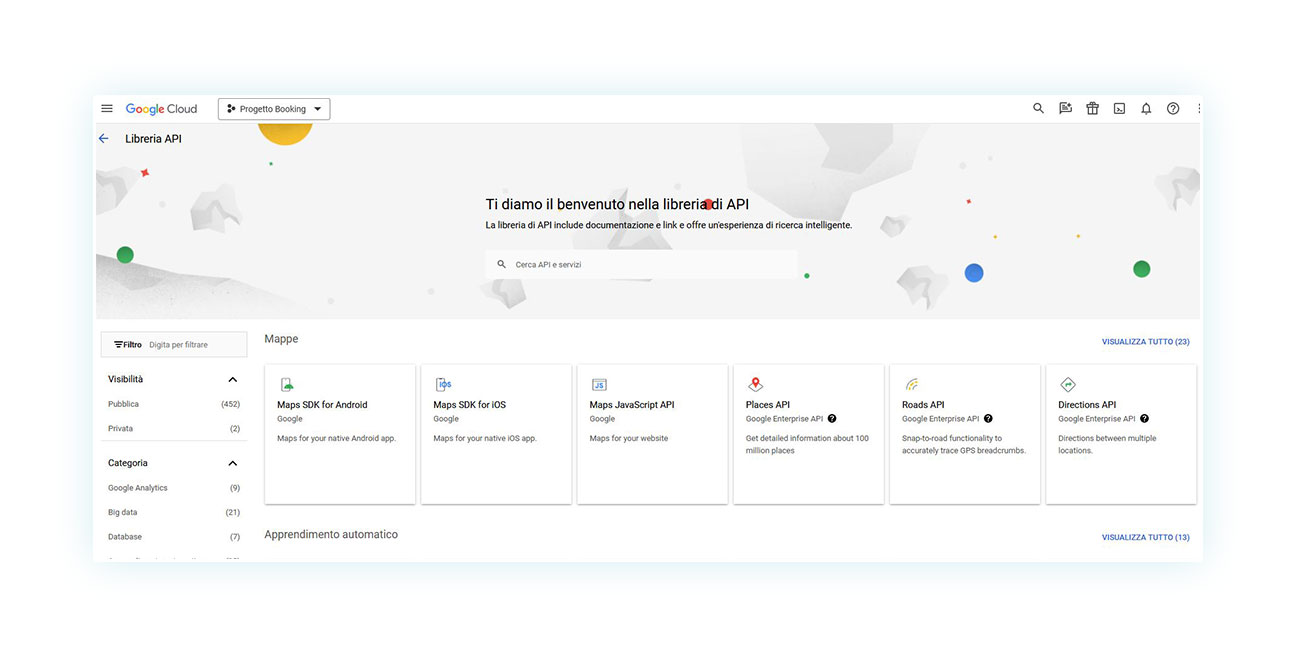Viewport: 1300px width, 667px height.
Task: Go back with the blue arrow
Action: click(104, 139)
